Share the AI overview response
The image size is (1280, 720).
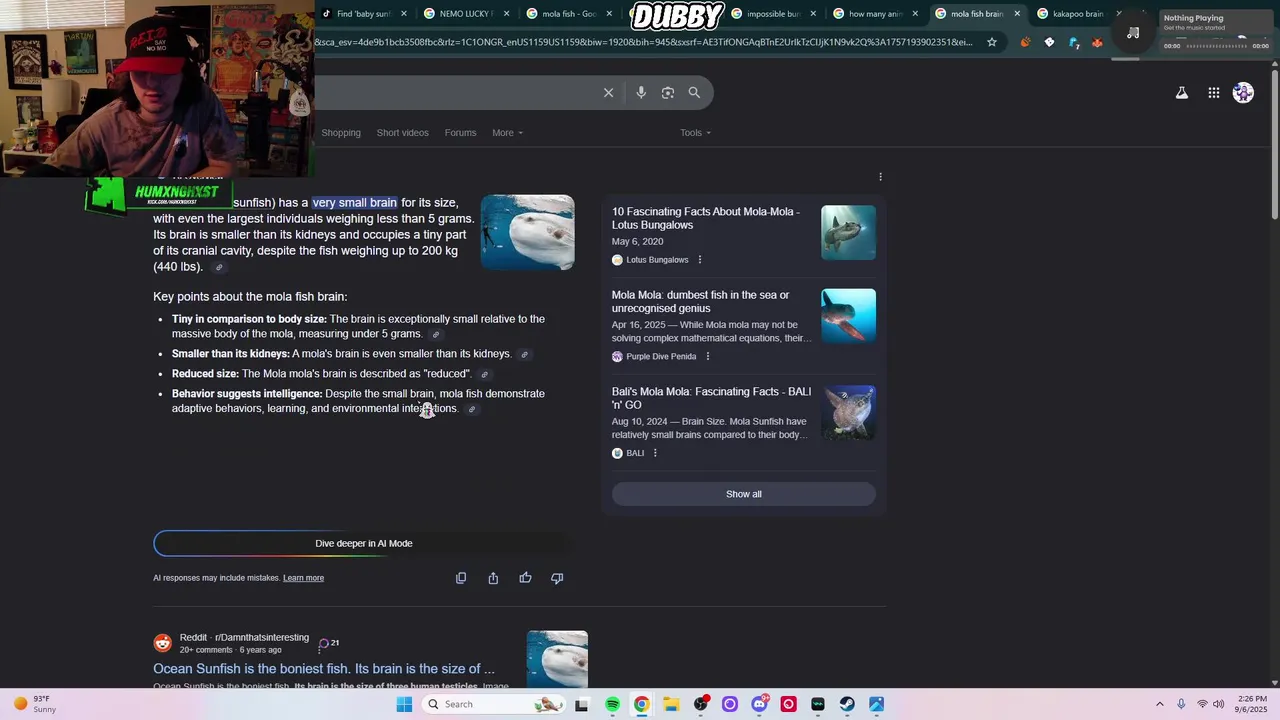[493, 578]
